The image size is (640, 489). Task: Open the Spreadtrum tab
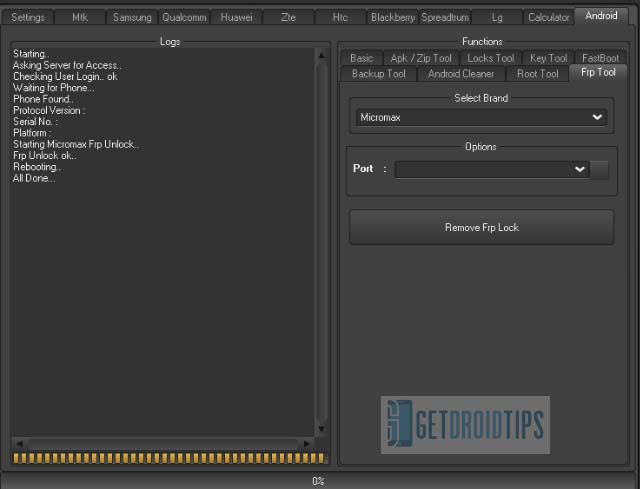click(445, 18)
